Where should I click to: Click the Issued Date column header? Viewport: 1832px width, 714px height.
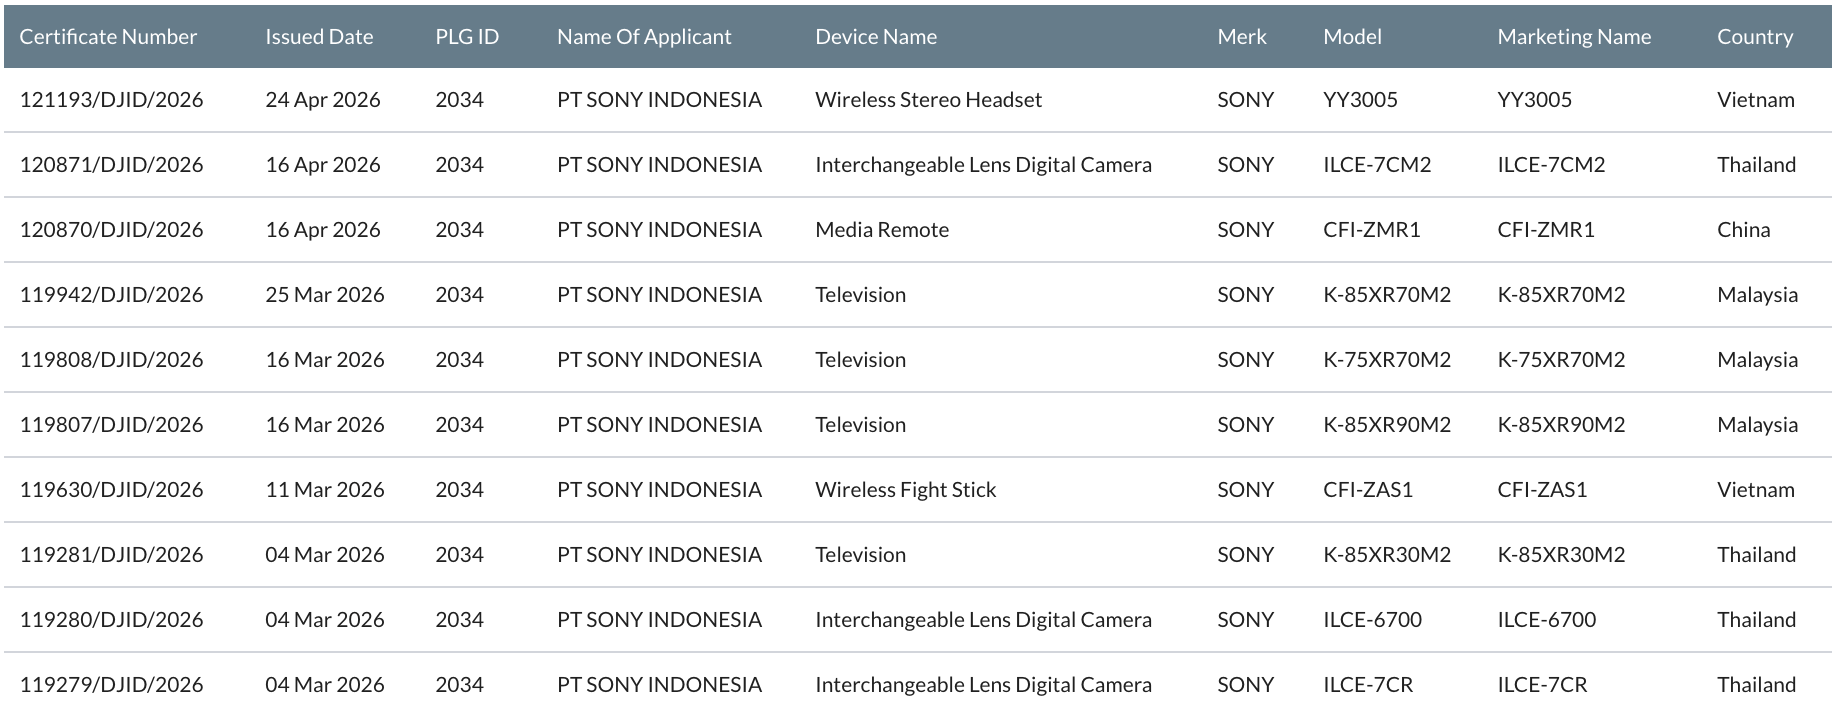pyautogui.click(x=319, y=37)
